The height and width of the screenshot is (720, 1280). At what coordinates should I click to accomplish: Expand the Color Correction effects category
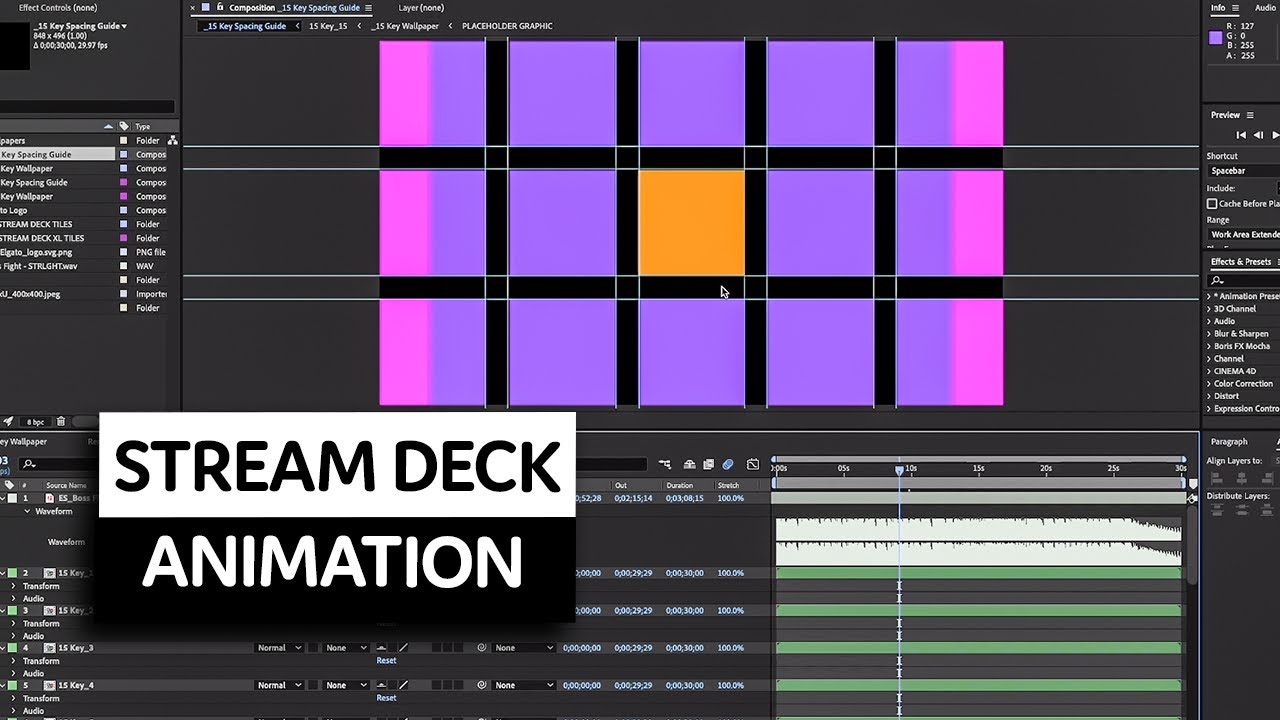click(1210, 384)
